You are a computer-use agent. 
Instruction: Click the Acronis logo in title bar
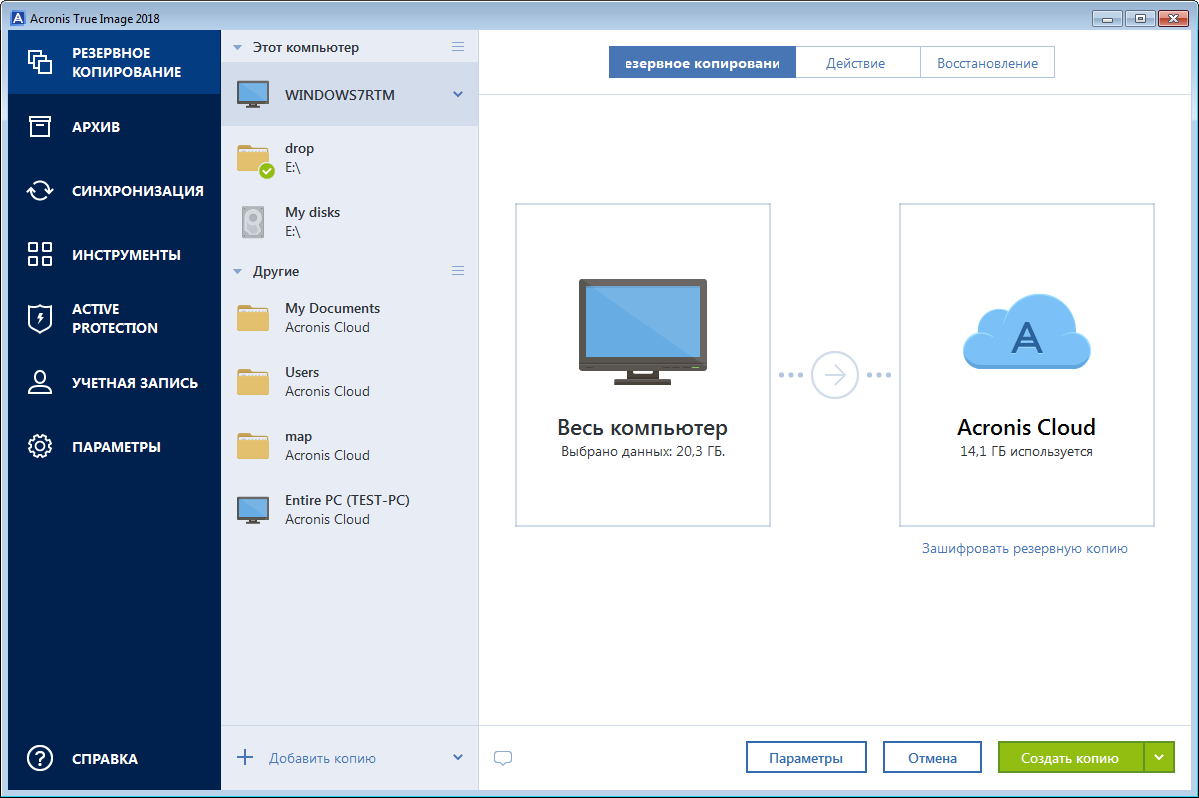click(18, 18)
